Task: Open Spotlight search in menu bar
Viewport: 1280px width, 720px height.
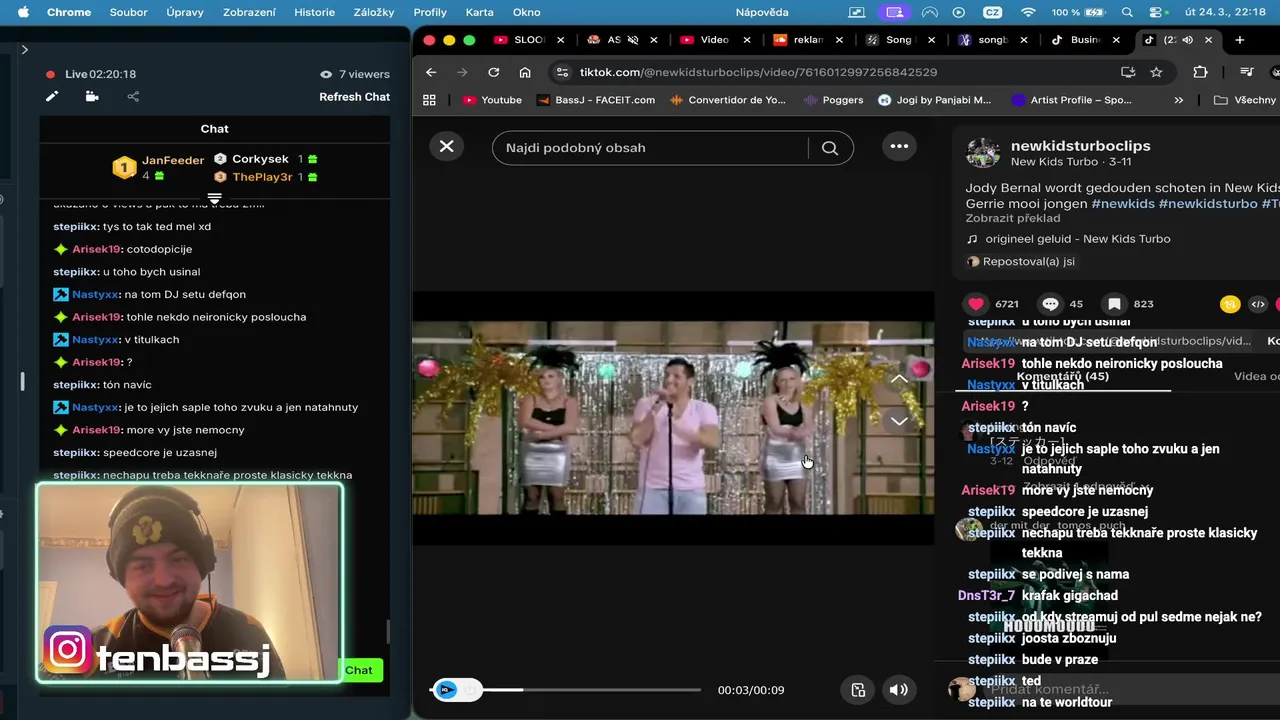Action: (1127, 12)
